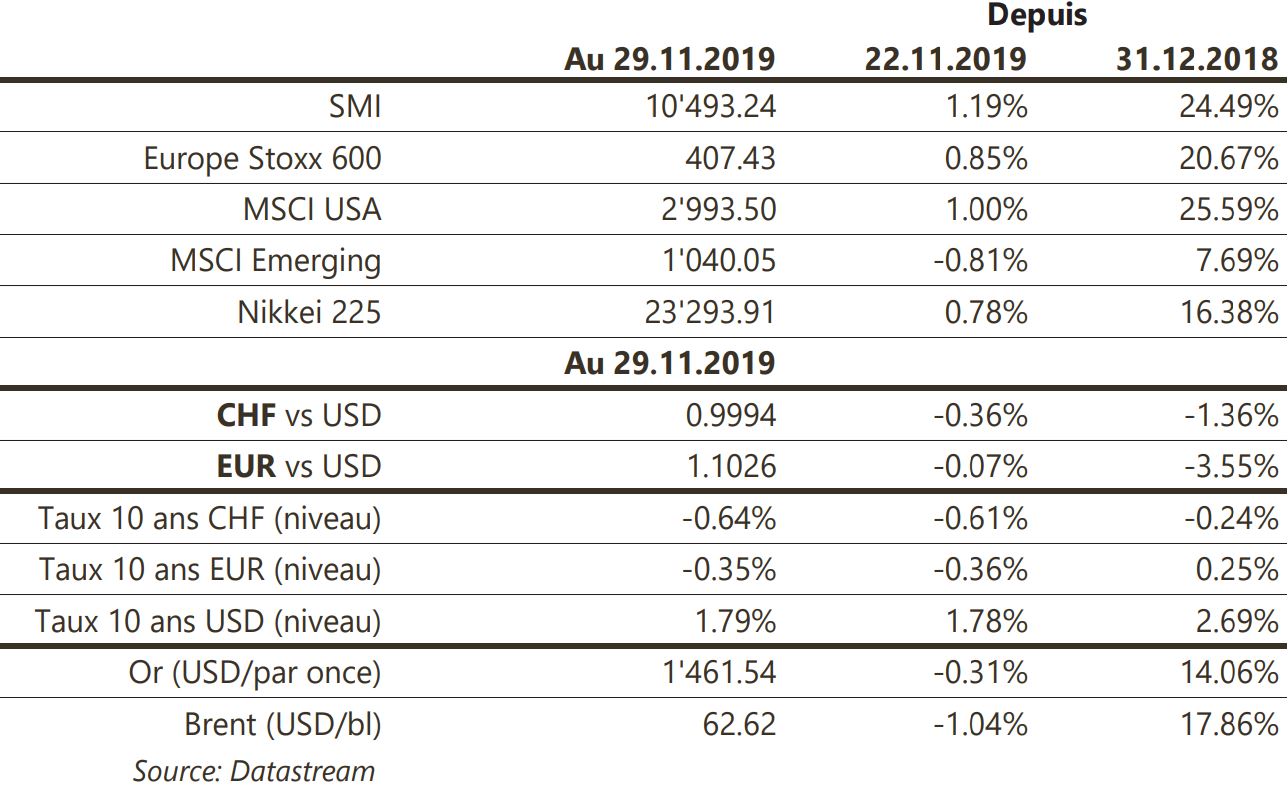Click the CHF vs USD label
The image size is (1288, 794).
299,415
